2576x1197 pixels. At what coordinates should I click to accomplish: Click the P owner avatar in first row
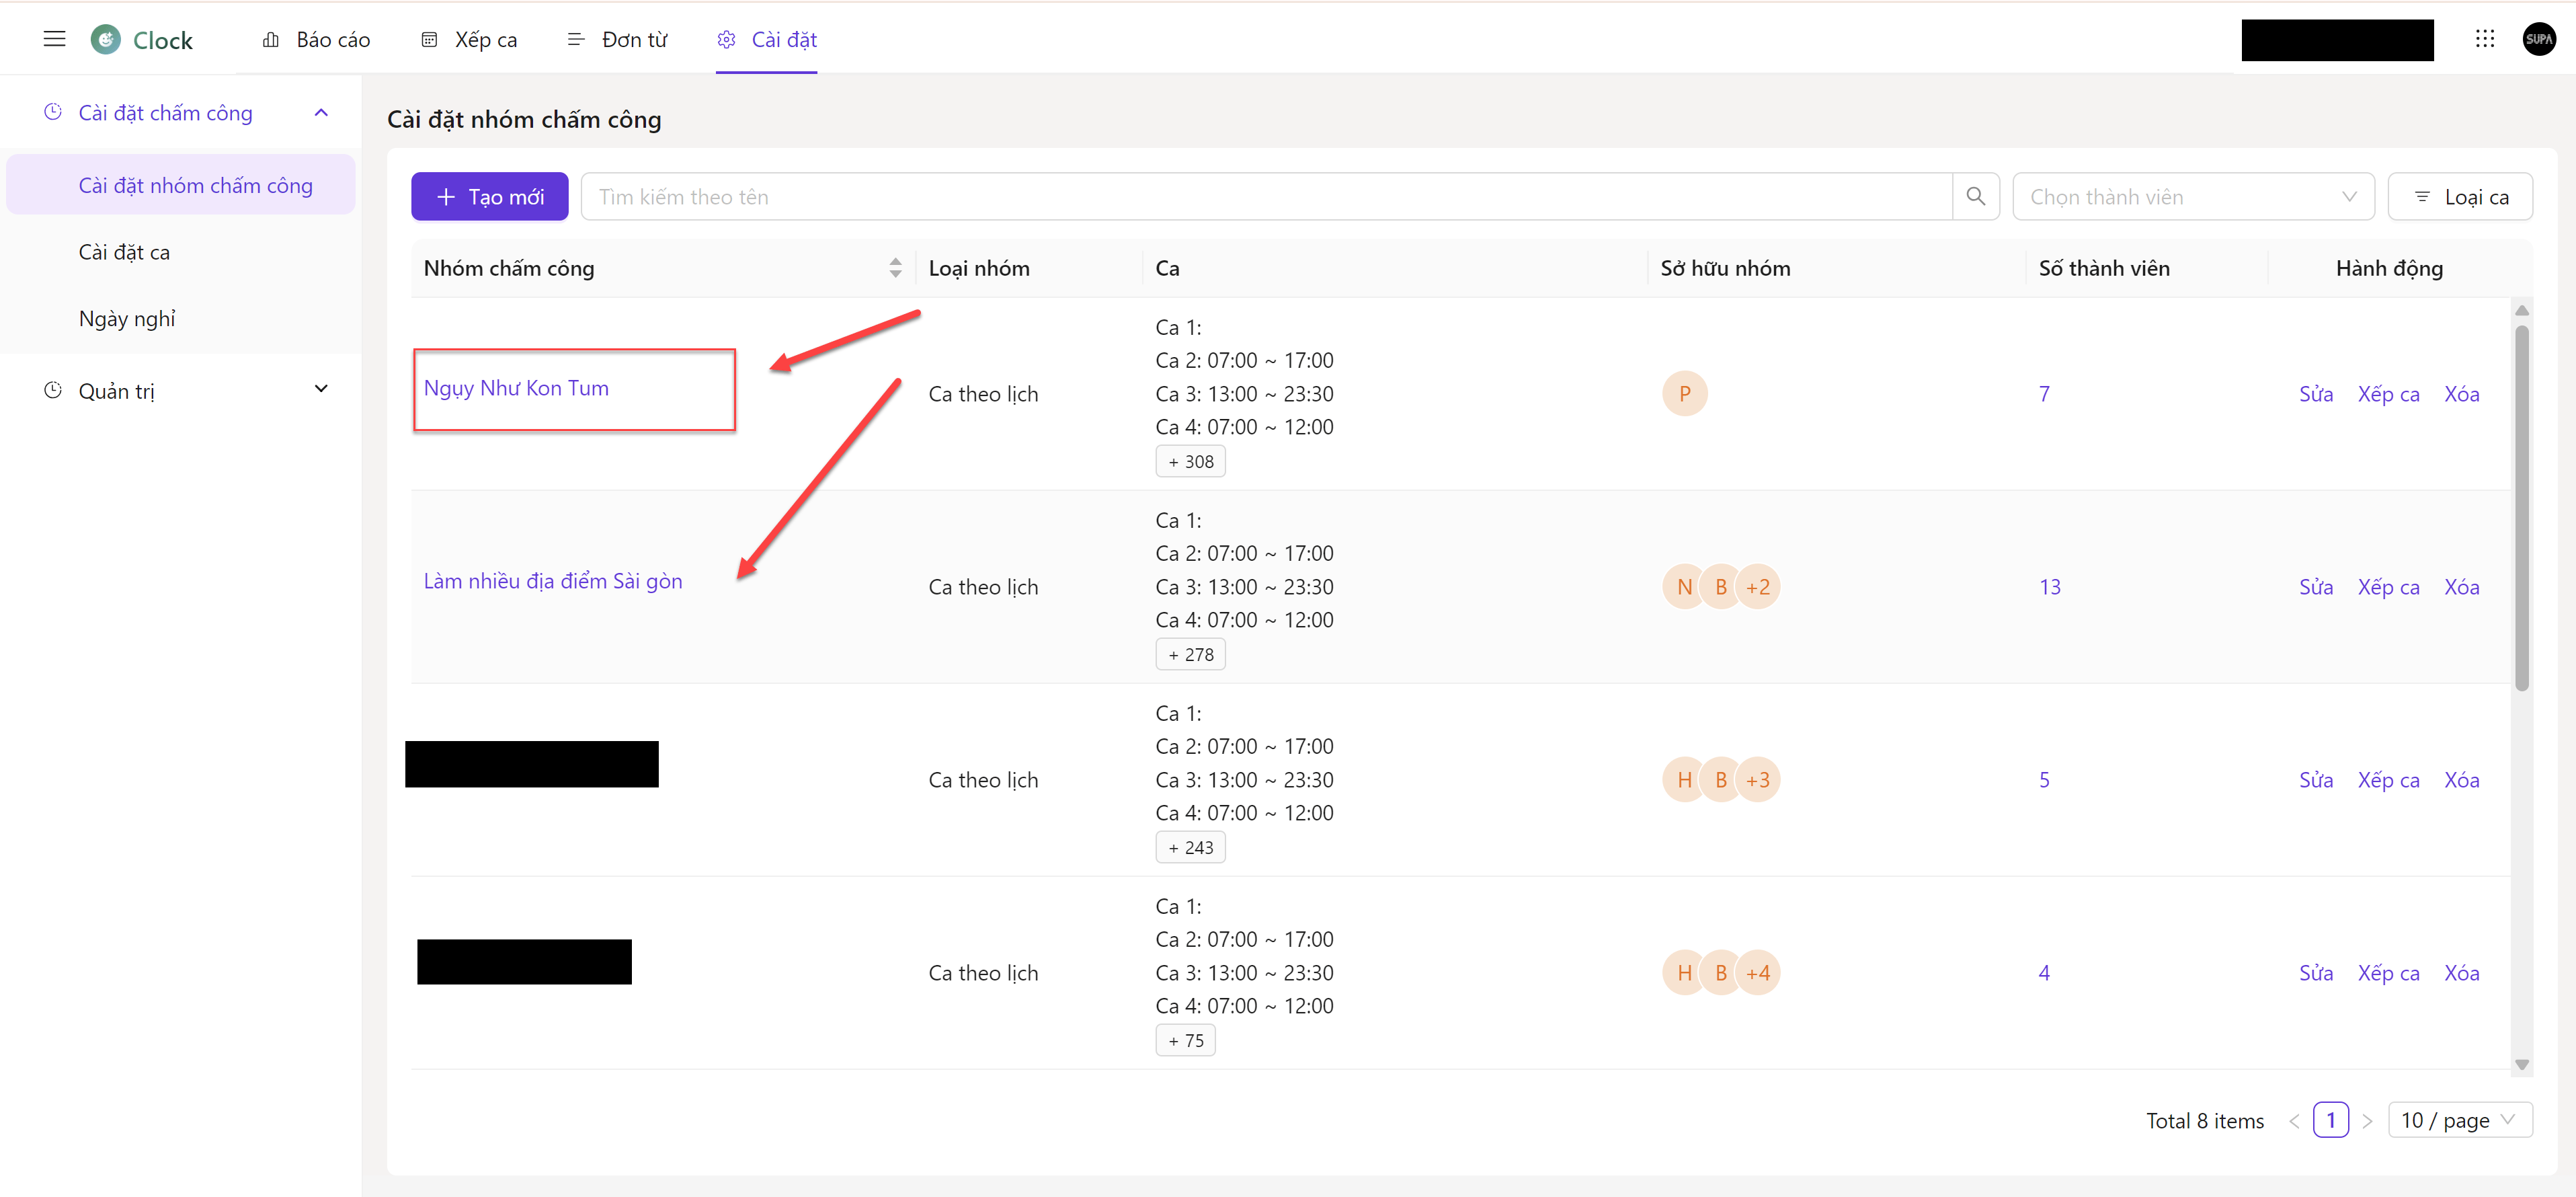click(1684, 394)
